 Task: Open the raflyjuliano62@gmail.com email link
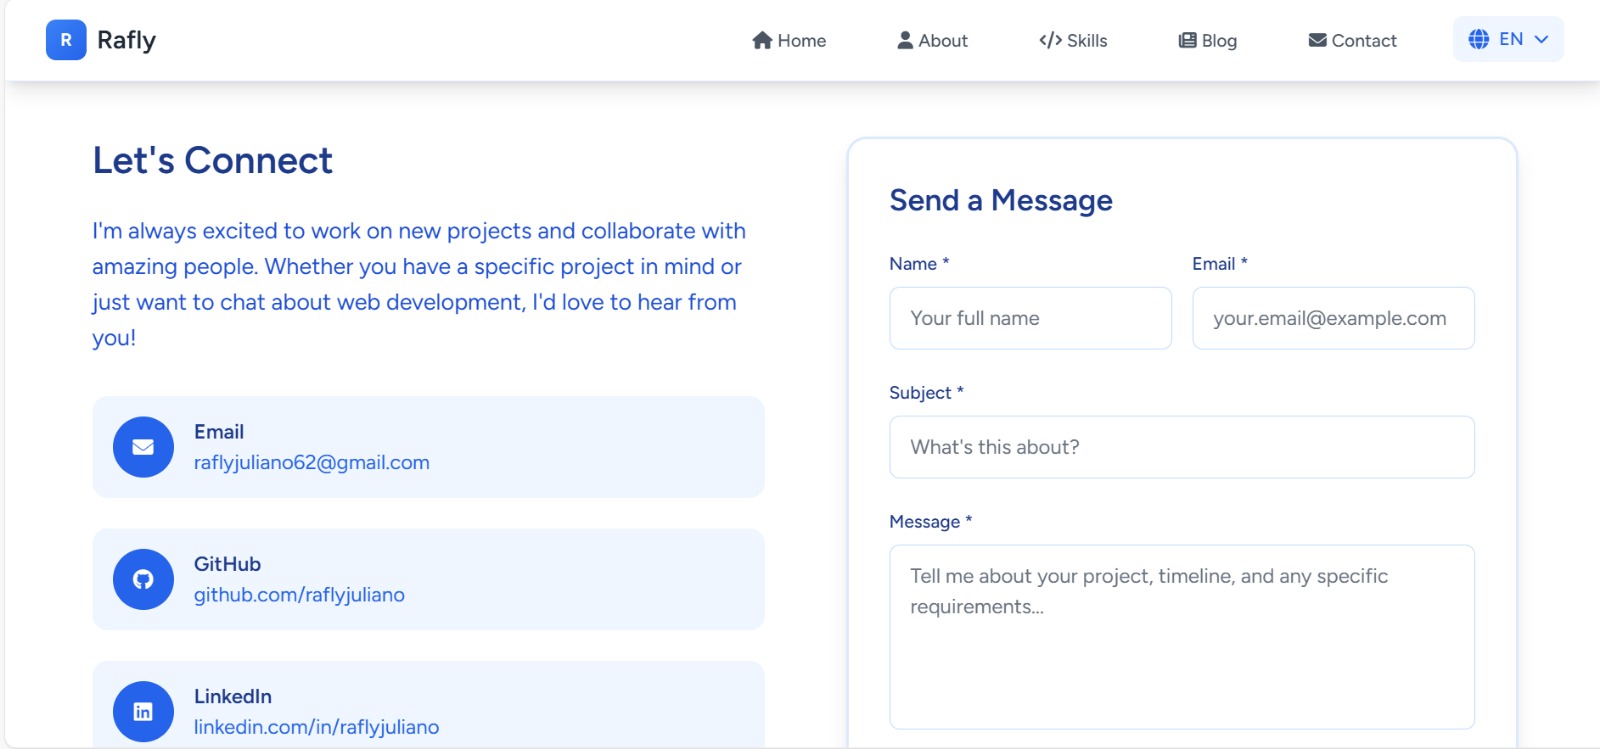[311, 463]
